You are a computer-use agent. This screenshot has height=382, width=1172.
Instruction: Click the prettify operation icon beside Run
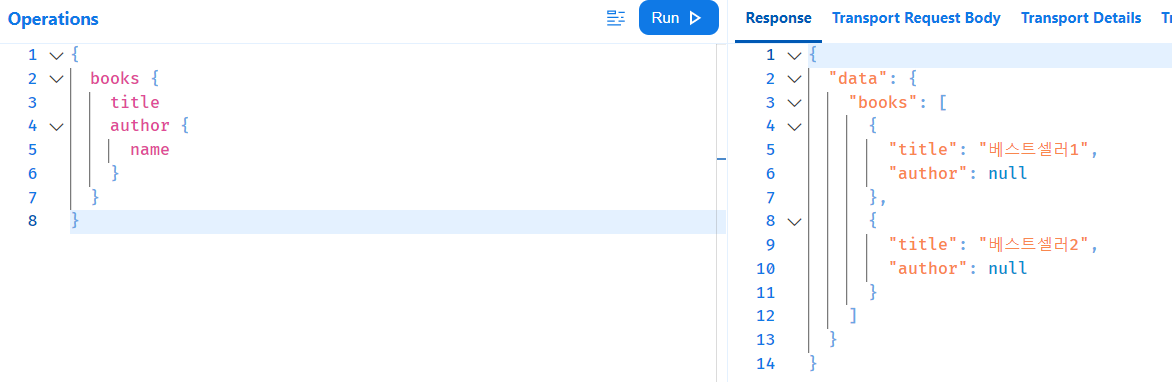point(616,19)
